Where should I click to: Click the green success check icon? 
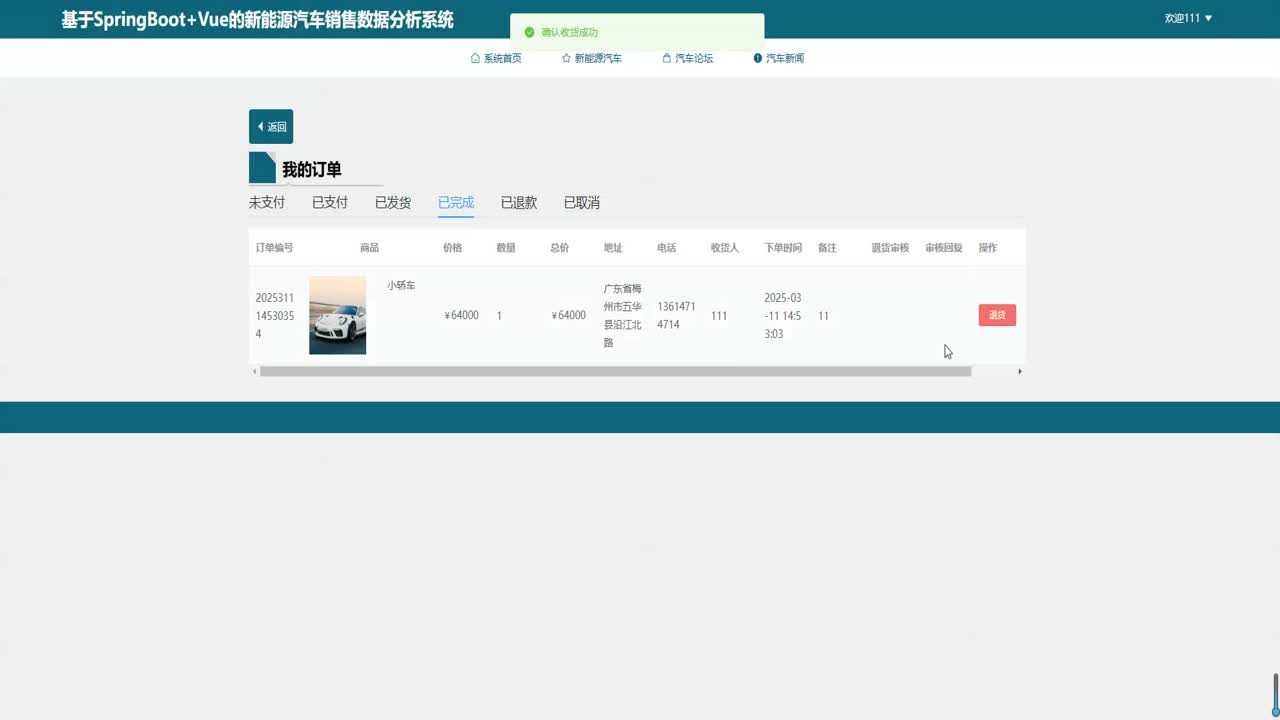click(x=530, y=32)
